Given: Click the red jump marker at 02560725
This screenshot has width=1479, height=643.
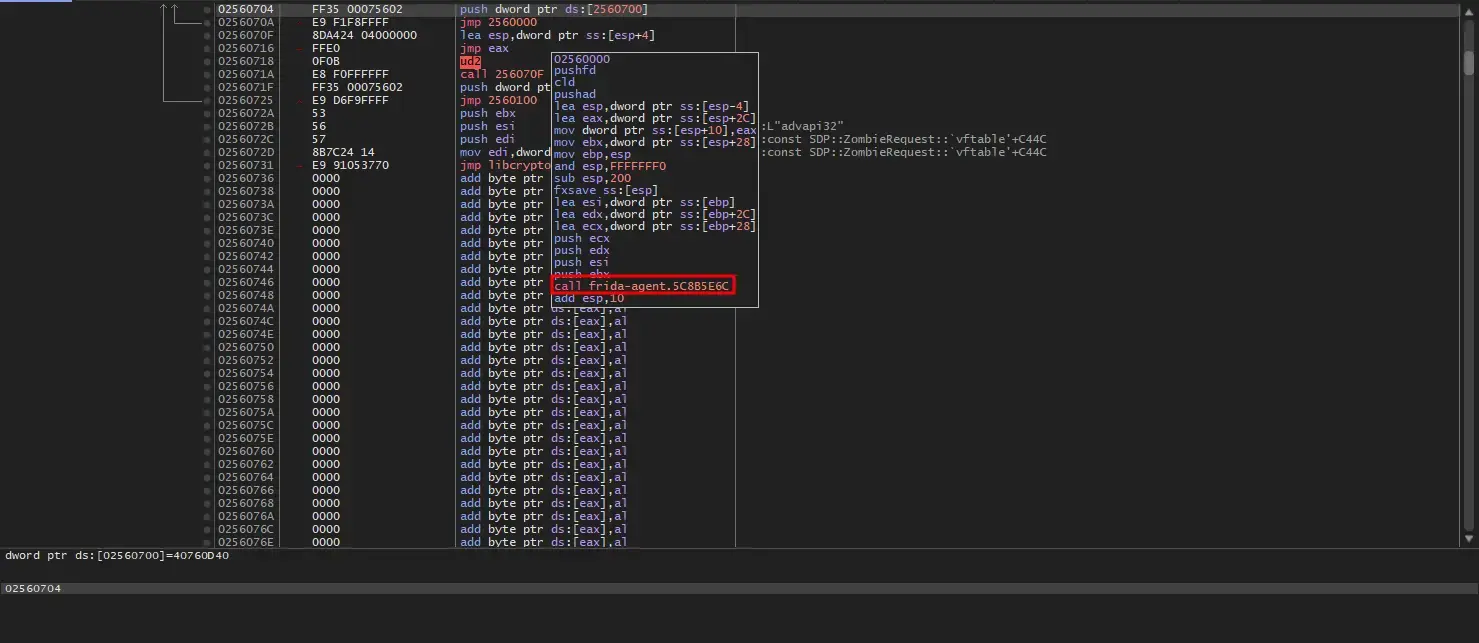Looking at the screenshot, I should tap(301, 101).
